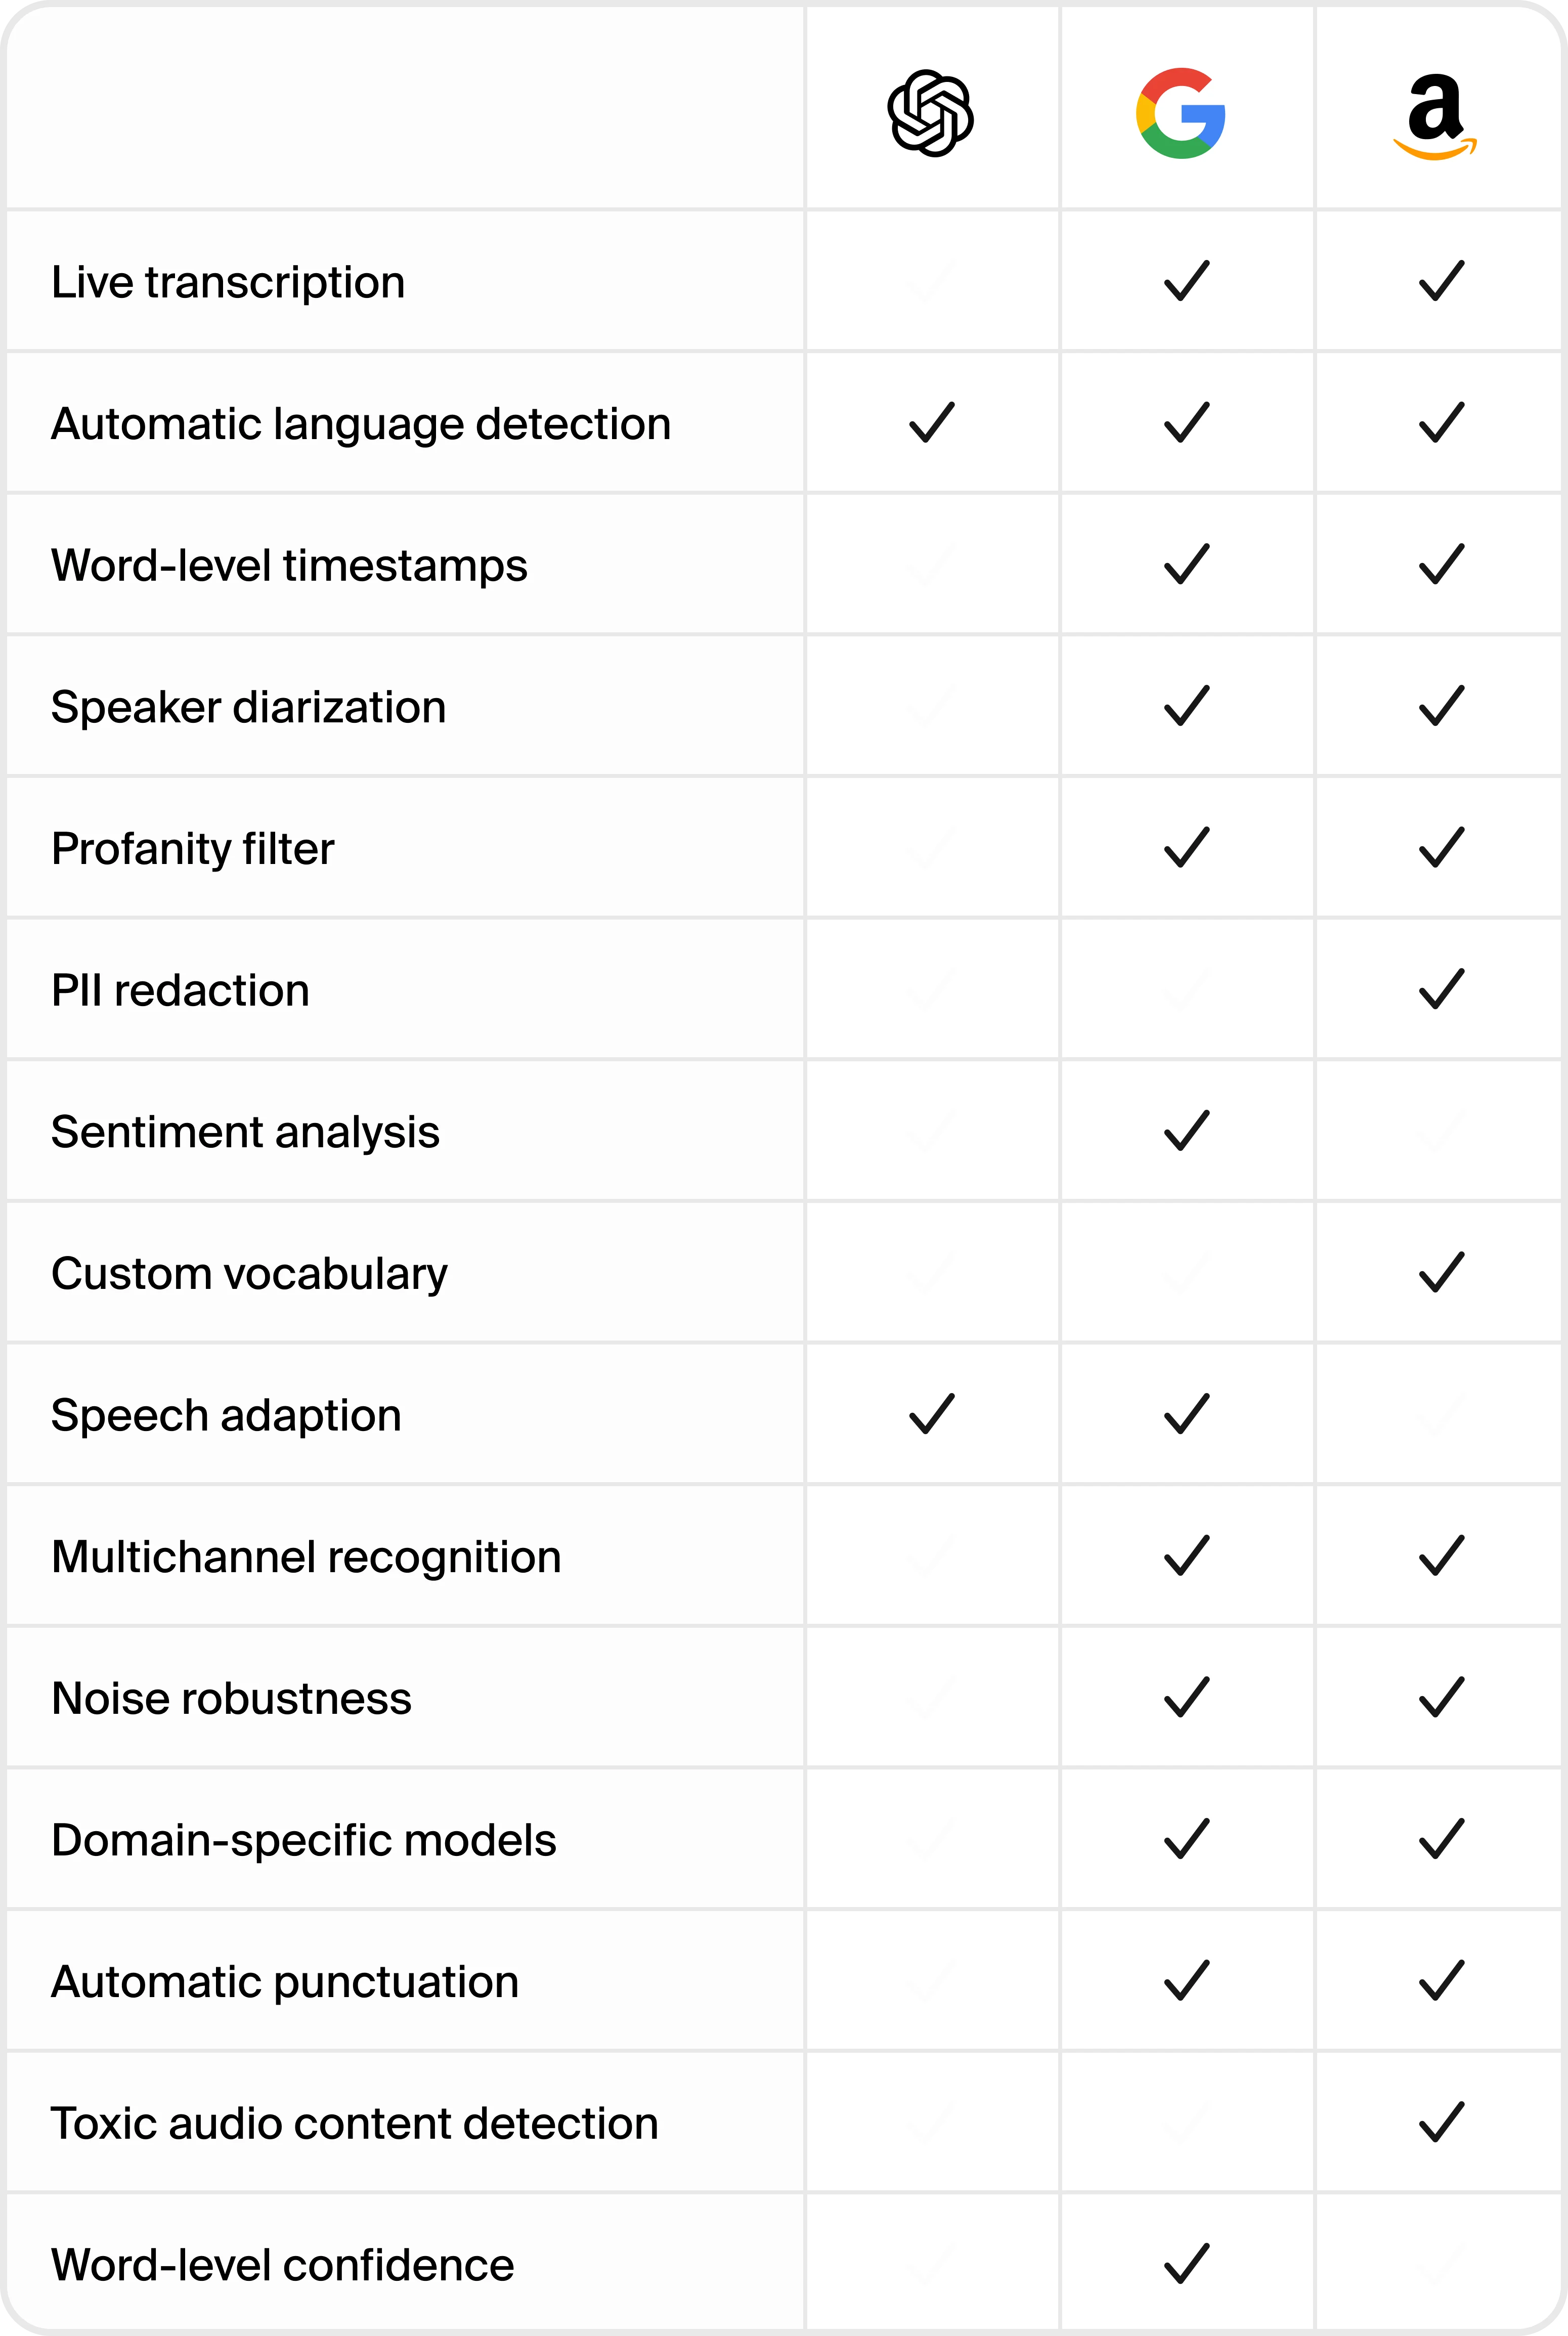Click Amazon's checkmark for Custom vocabulary
The image size is (1568, 2336).
tap(1442, 1272)
